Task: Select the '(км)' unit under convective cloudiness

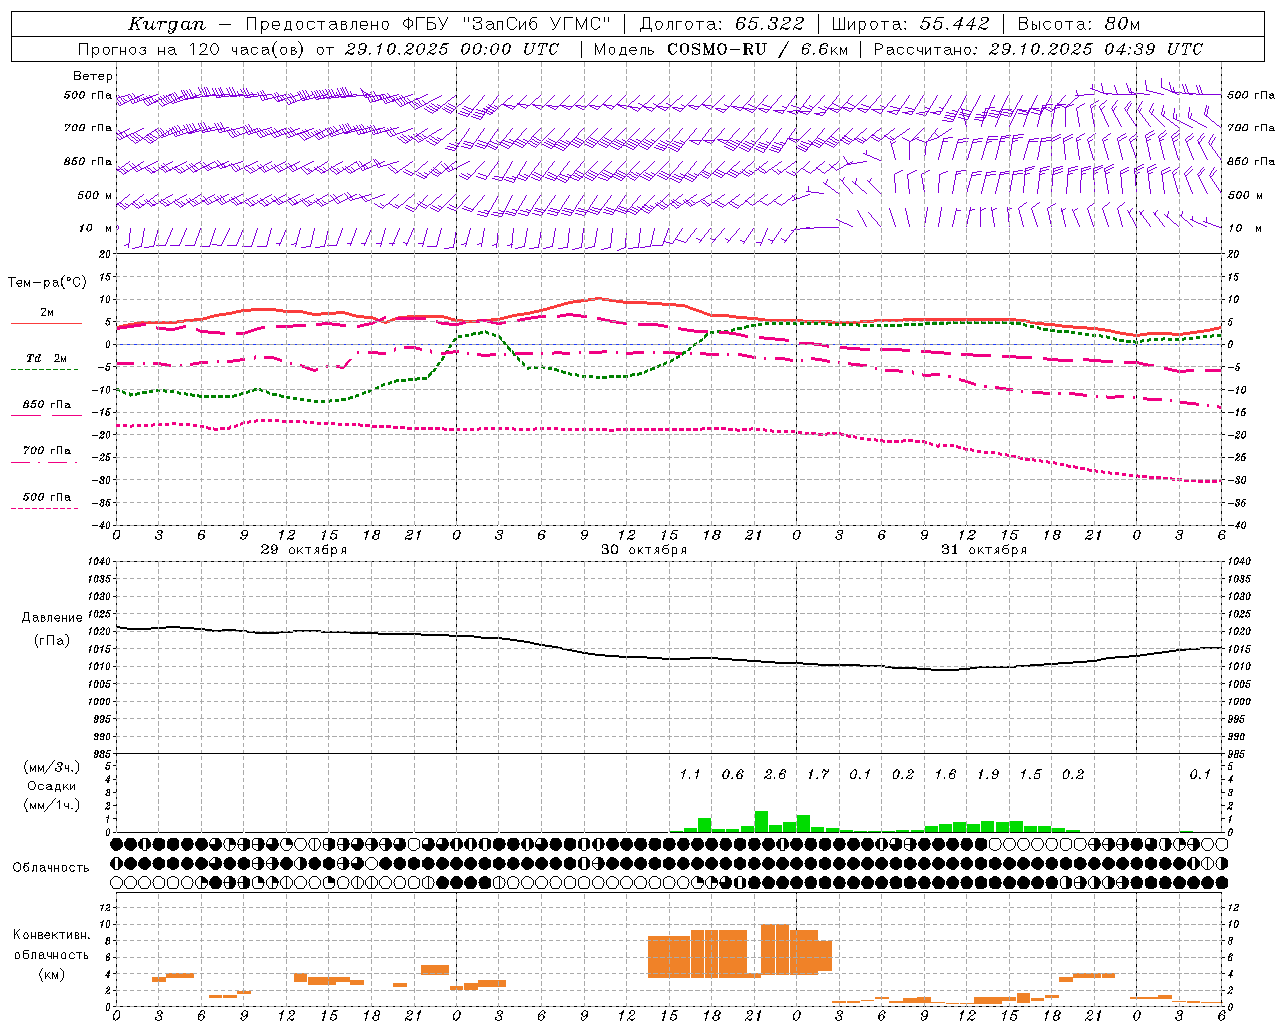Action: [52, 974]
